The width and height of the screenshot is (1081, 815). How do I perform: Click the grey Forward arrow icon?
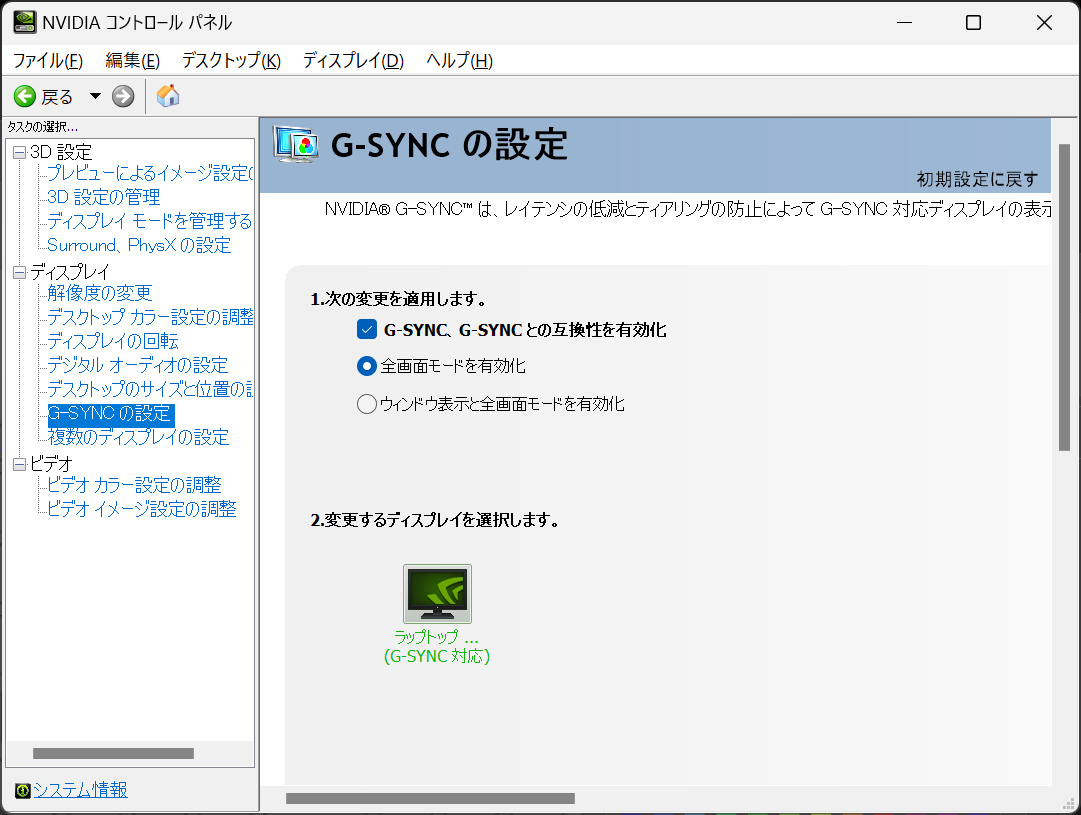coord(123,97)
